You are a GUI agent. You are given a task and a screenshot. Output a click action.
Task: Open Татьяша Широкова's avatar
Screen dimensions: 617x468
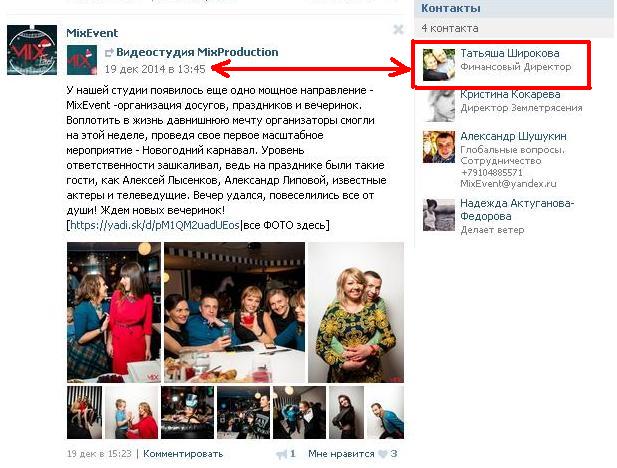438,65
